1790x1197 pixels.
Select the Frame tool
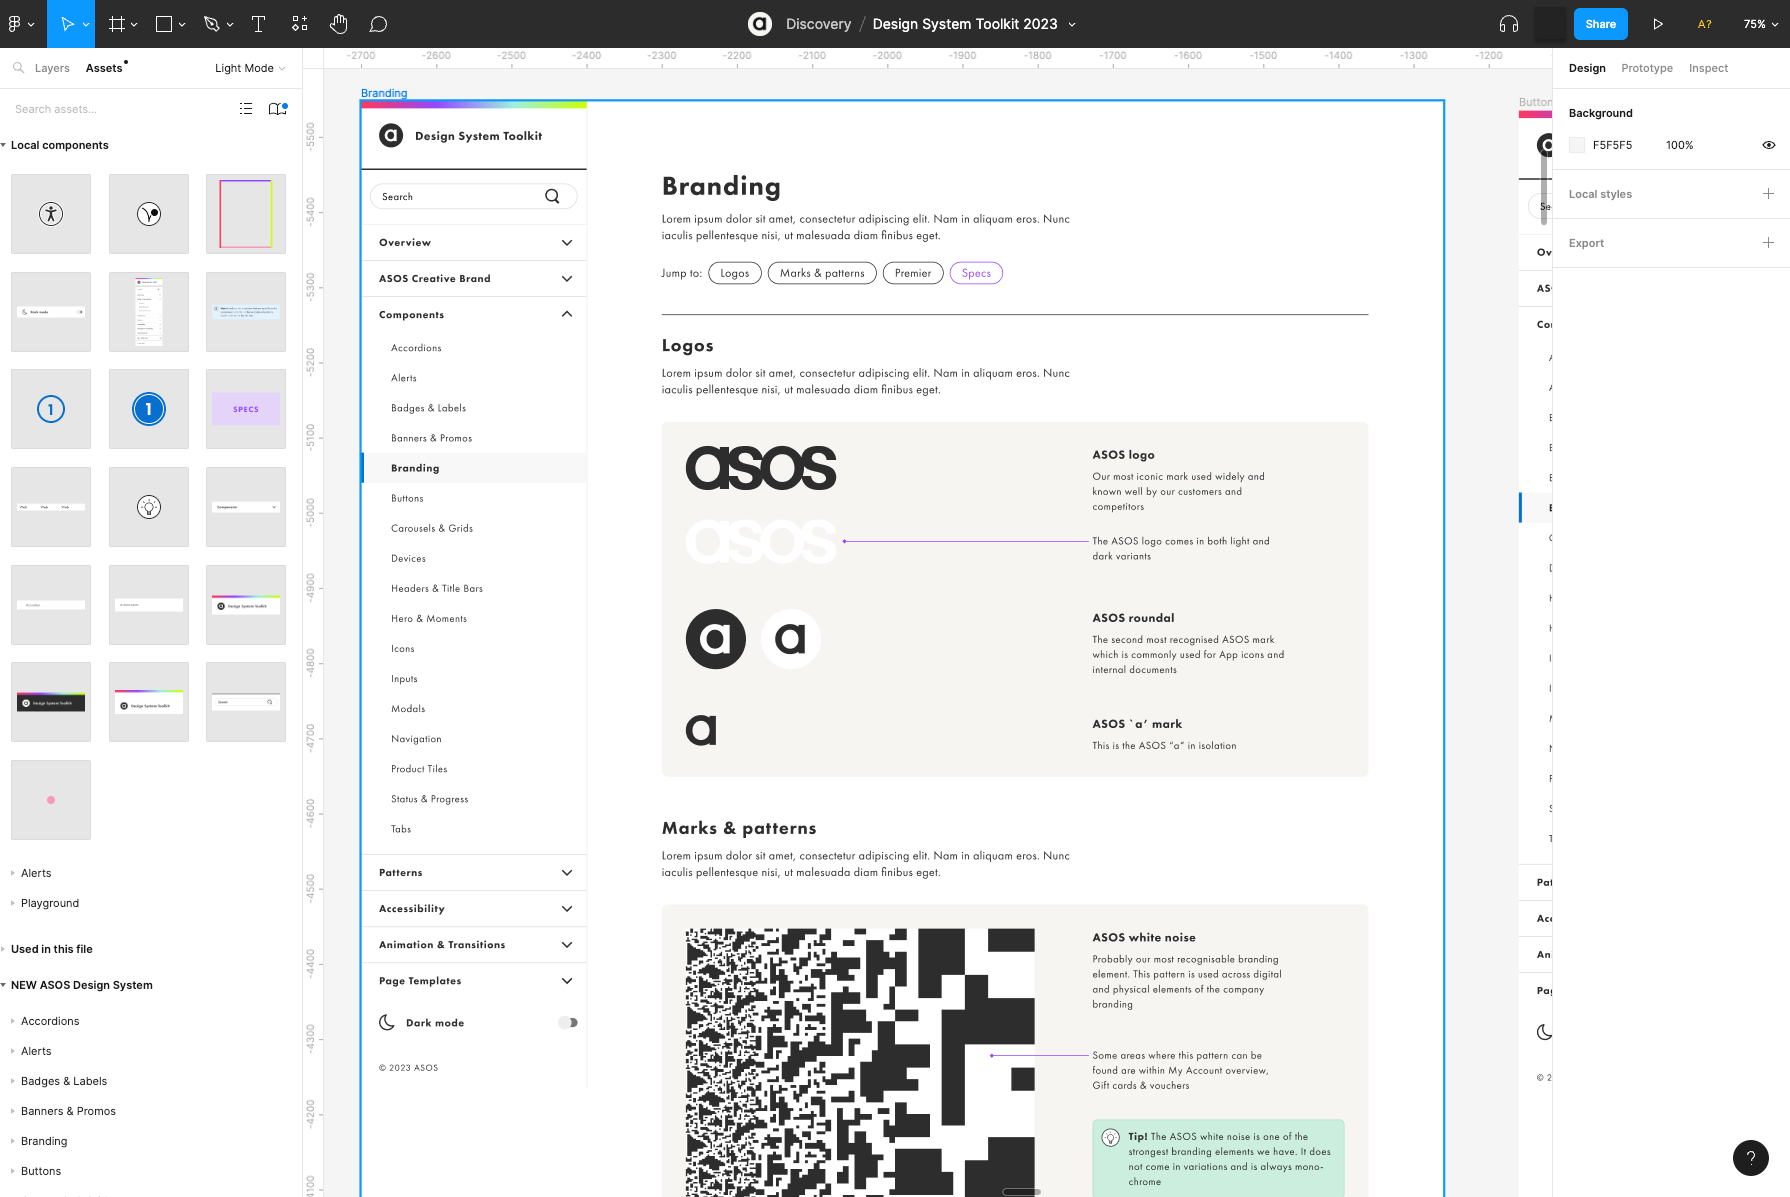point(117,24)
